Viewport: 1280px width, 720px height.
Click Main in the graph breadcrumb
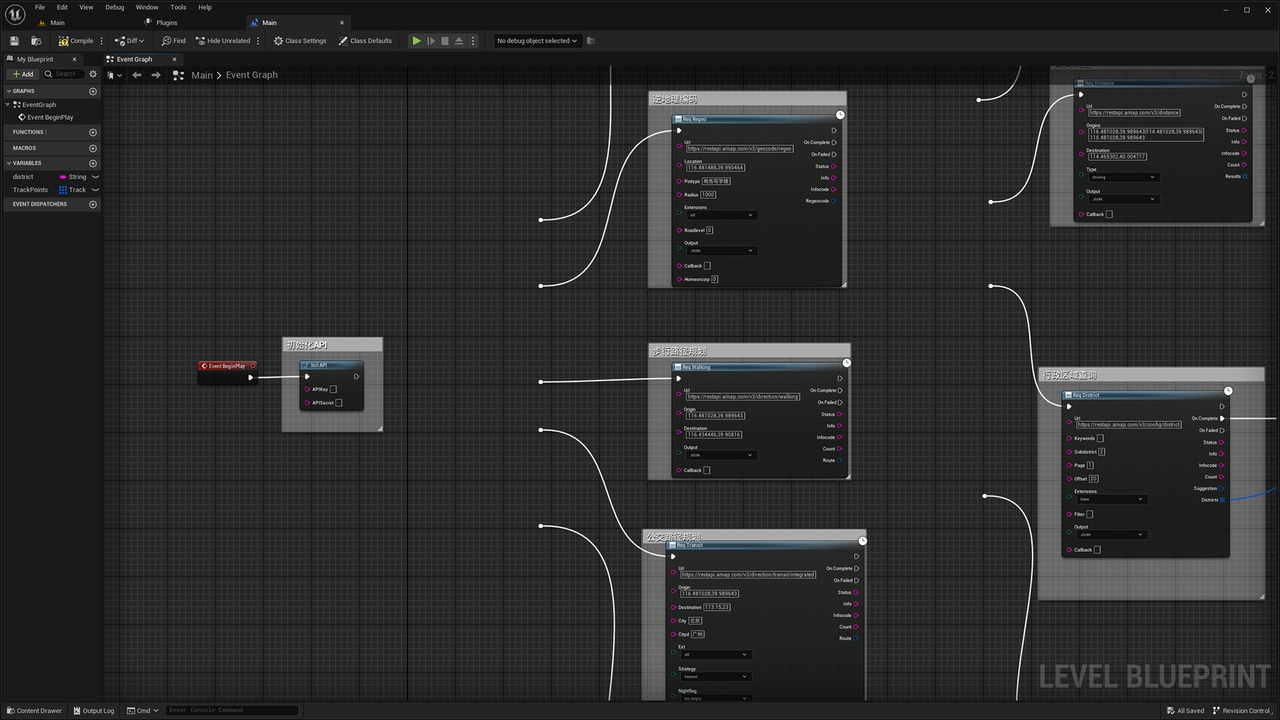coord(202,75)
